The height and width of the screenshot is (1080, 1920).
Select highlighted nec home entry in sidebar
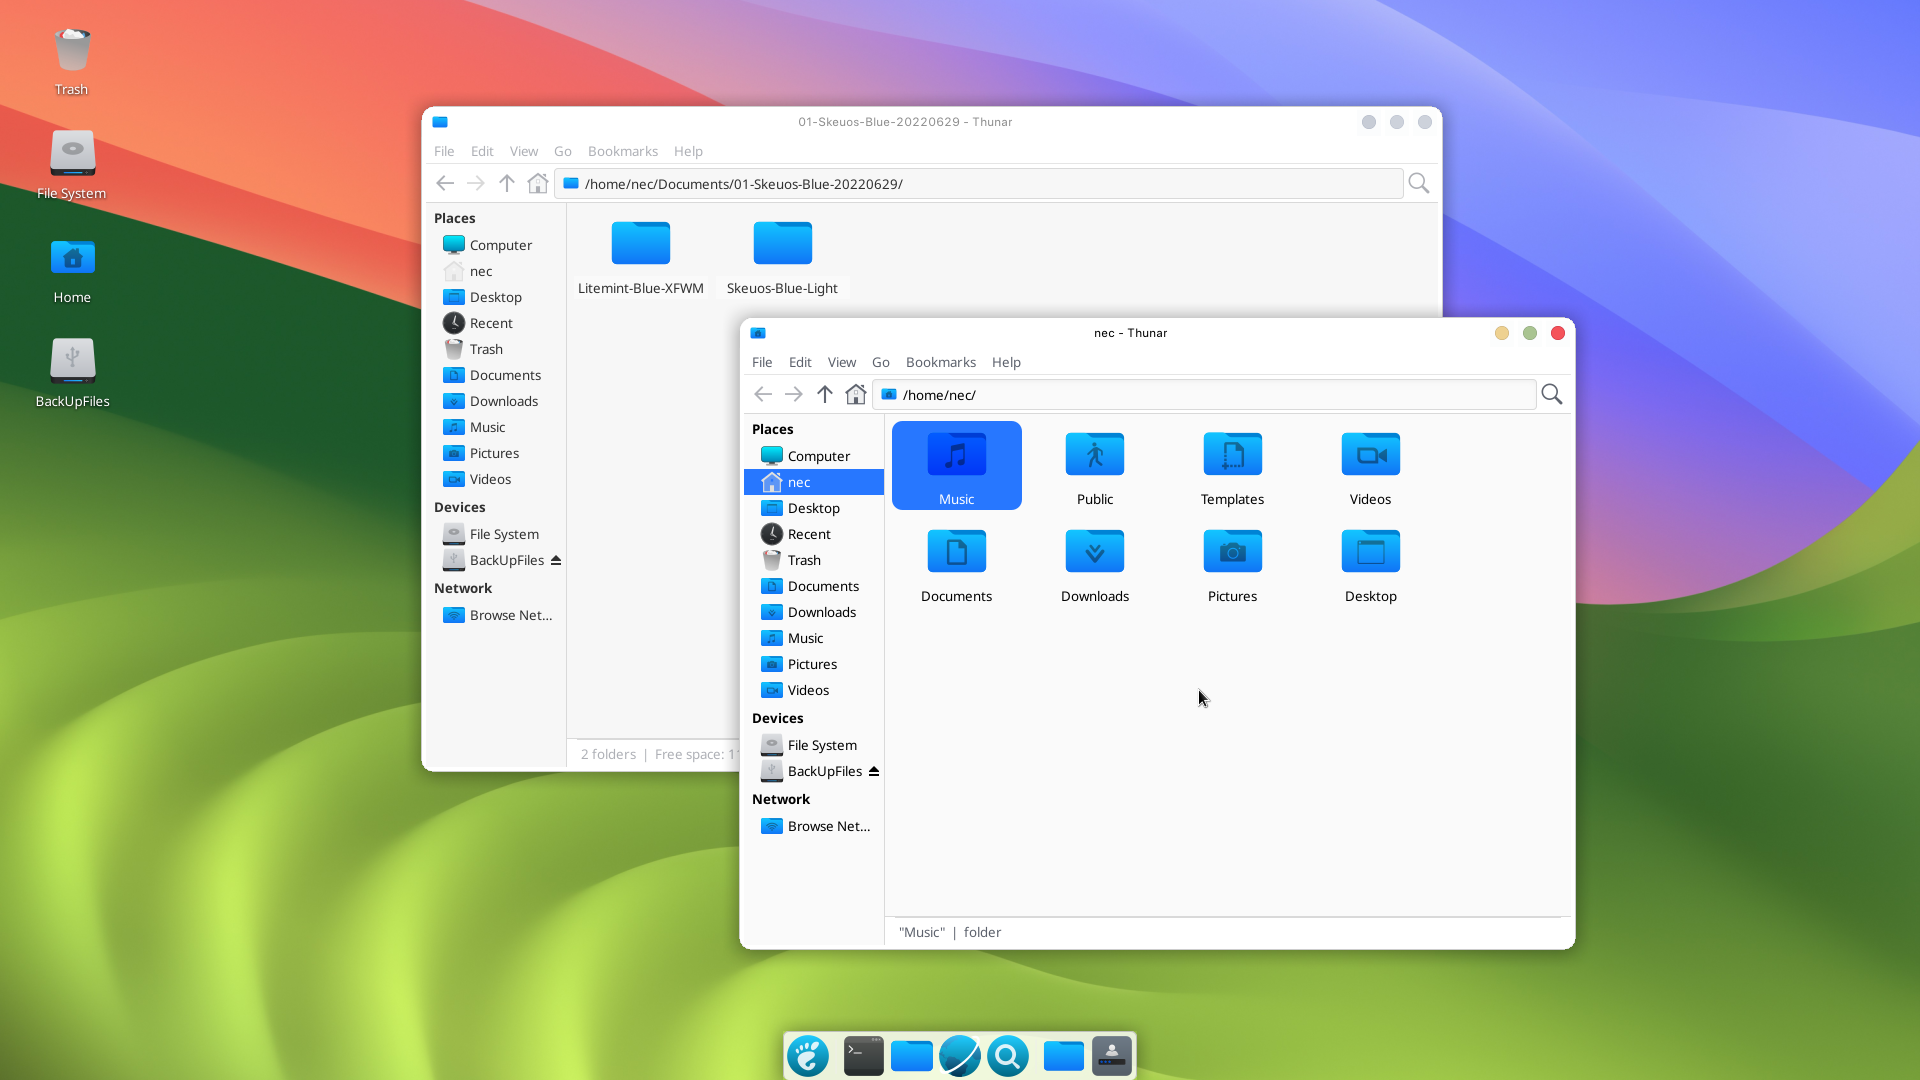(x=814, y=482)
